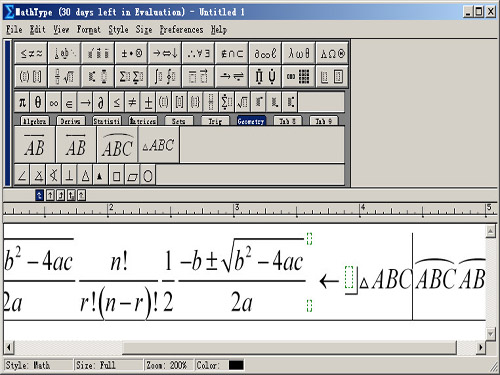Image resolution: width=500 pixels, height=375 pixels.
Task: Select the fifth tab-stop type button
Action: tap(81, 195)
